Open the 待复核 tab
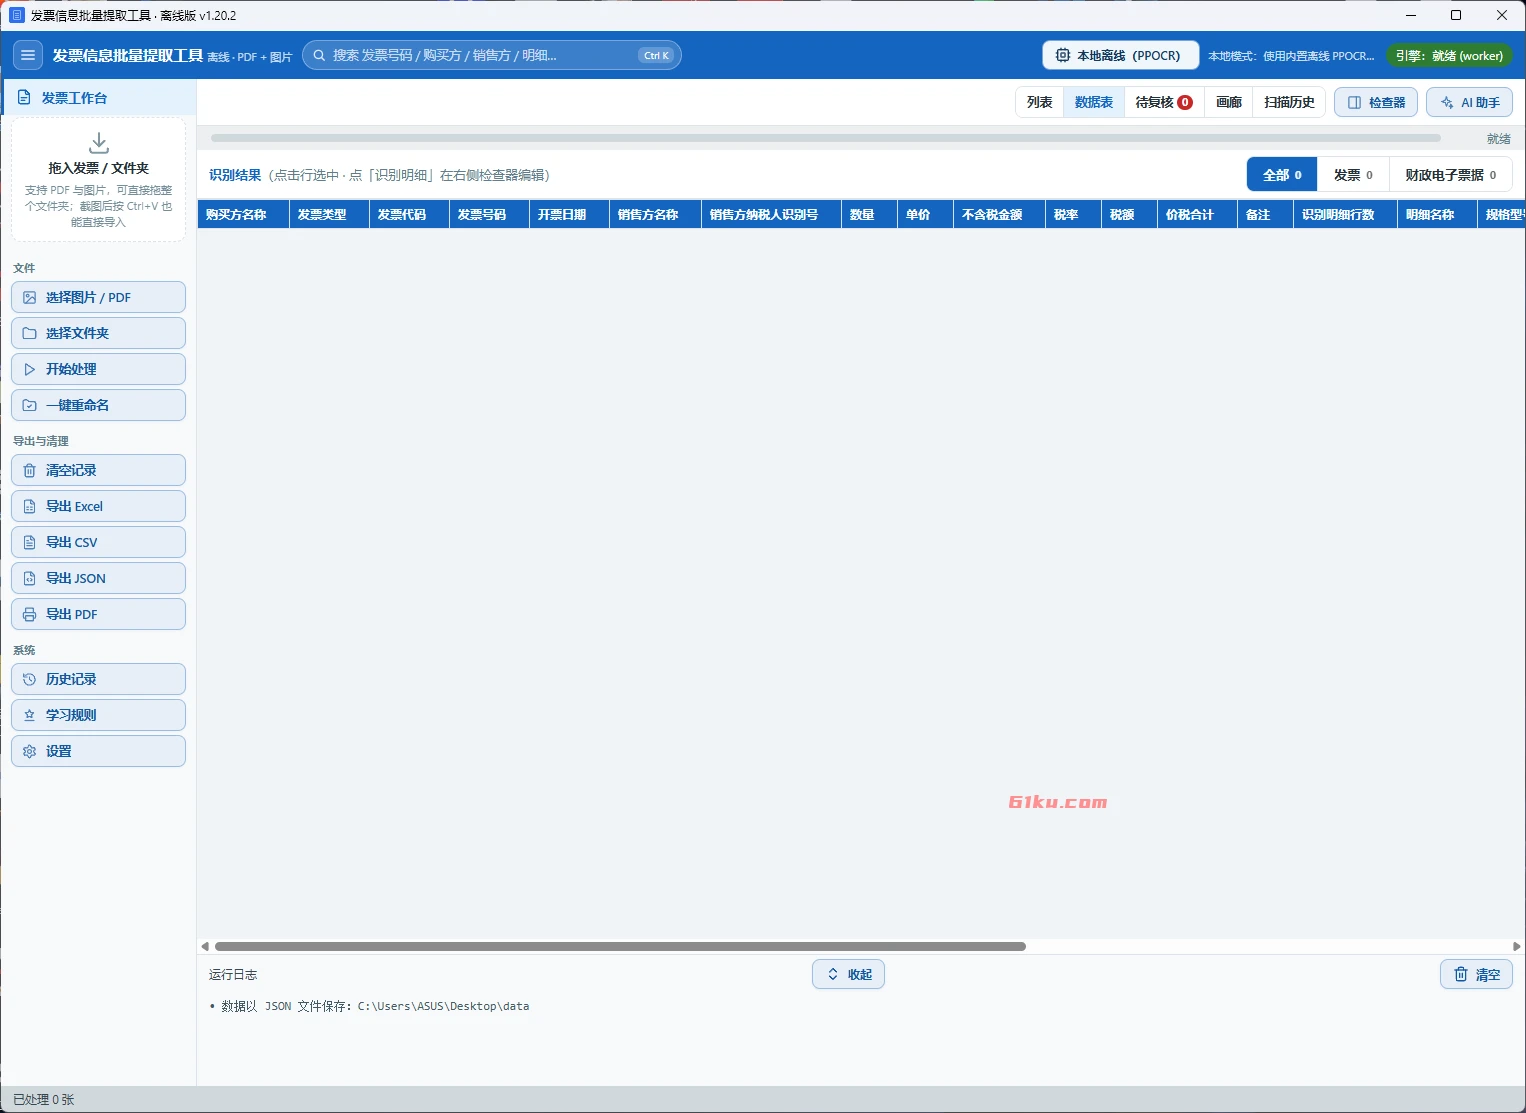 1164,103
